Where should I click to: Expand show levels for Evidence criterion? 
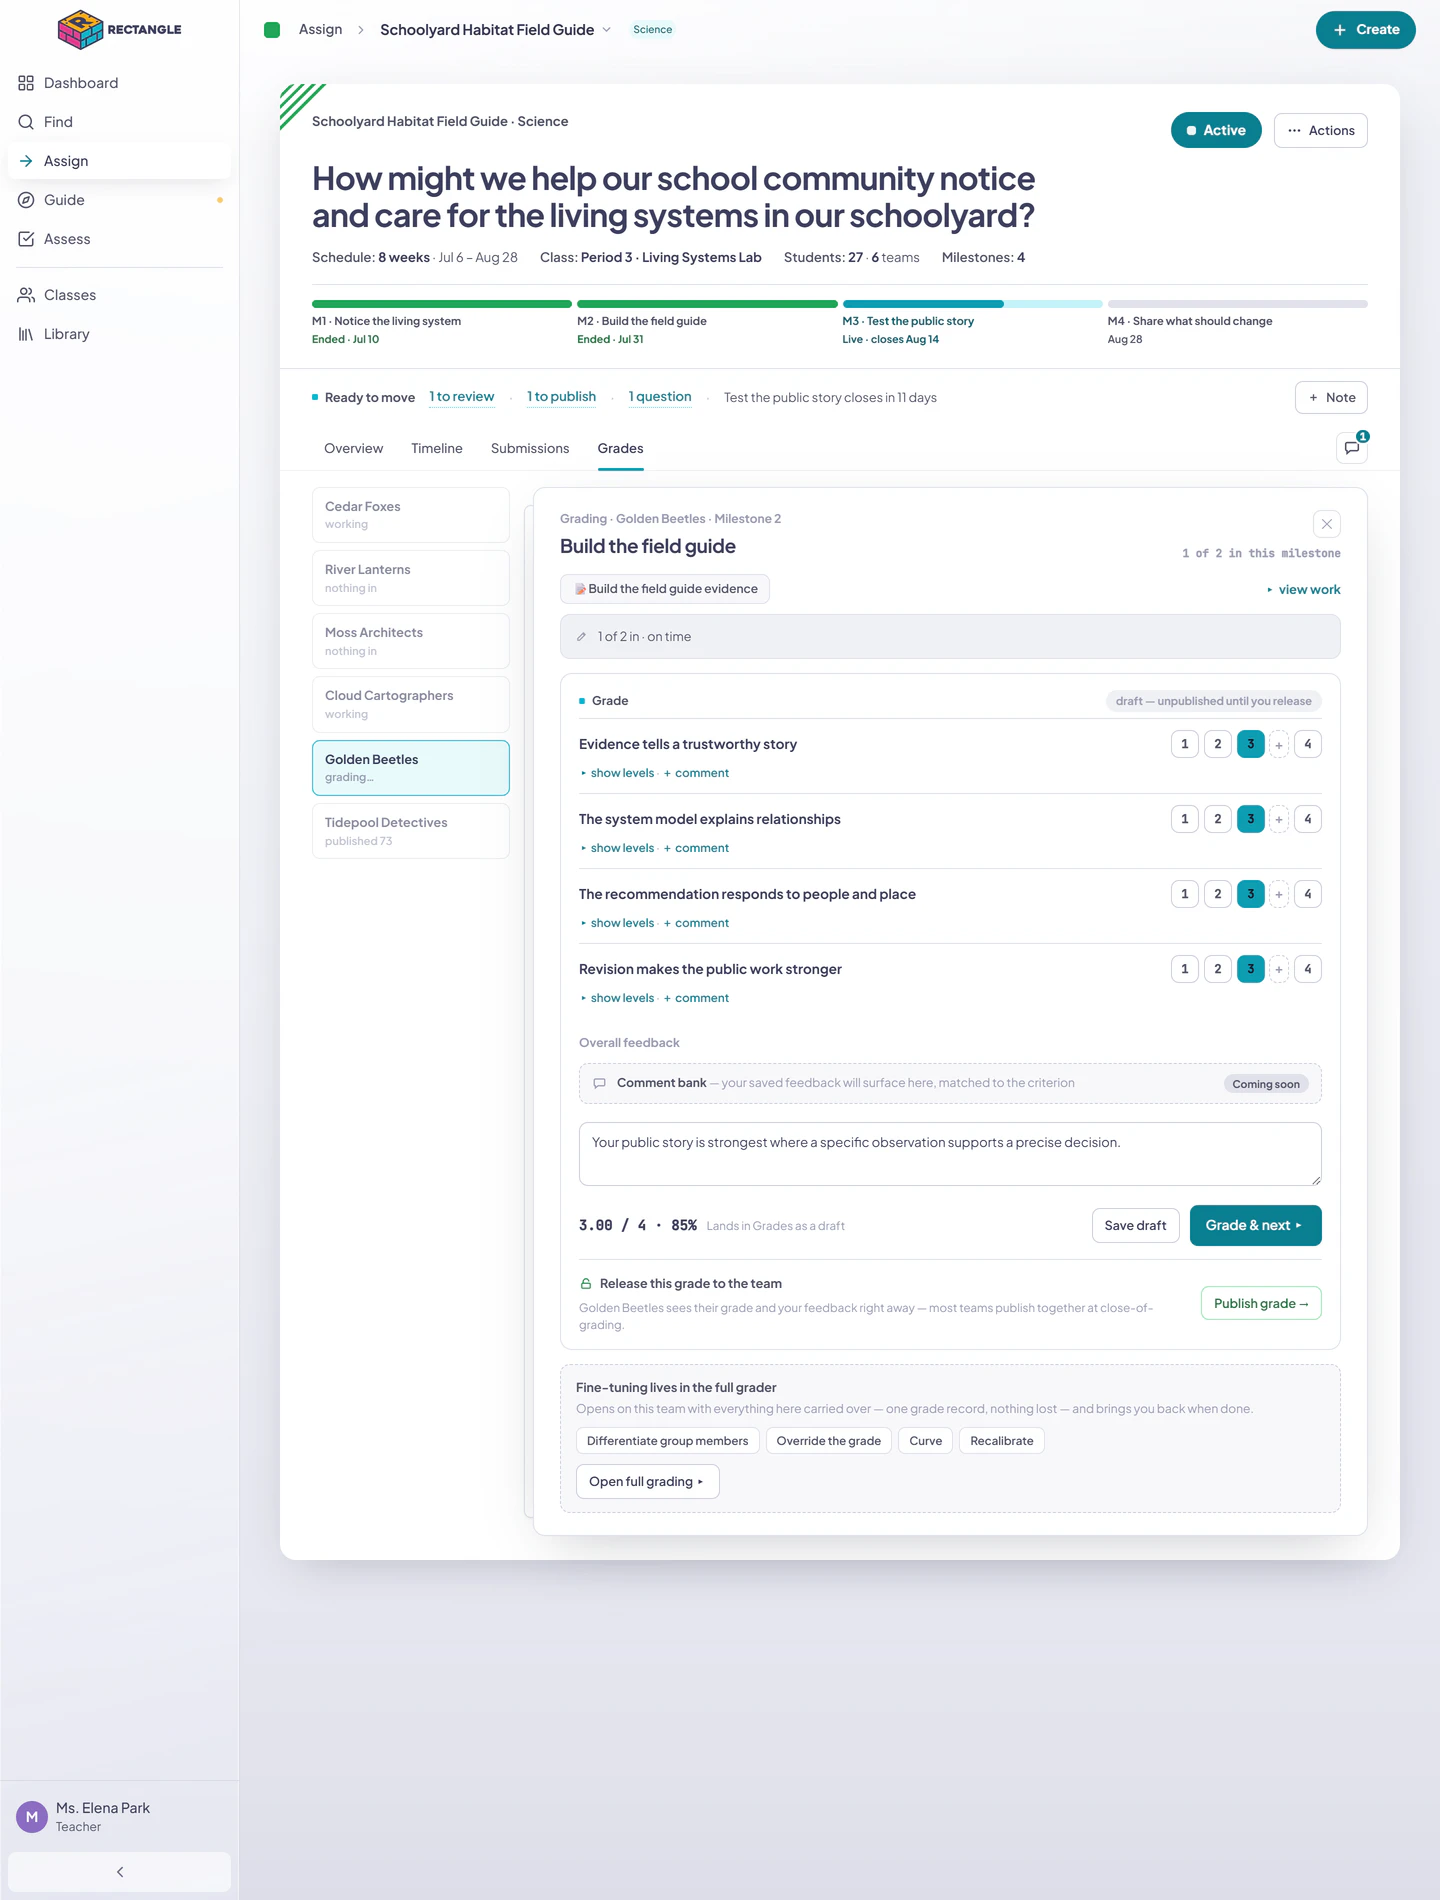(618, 773)
